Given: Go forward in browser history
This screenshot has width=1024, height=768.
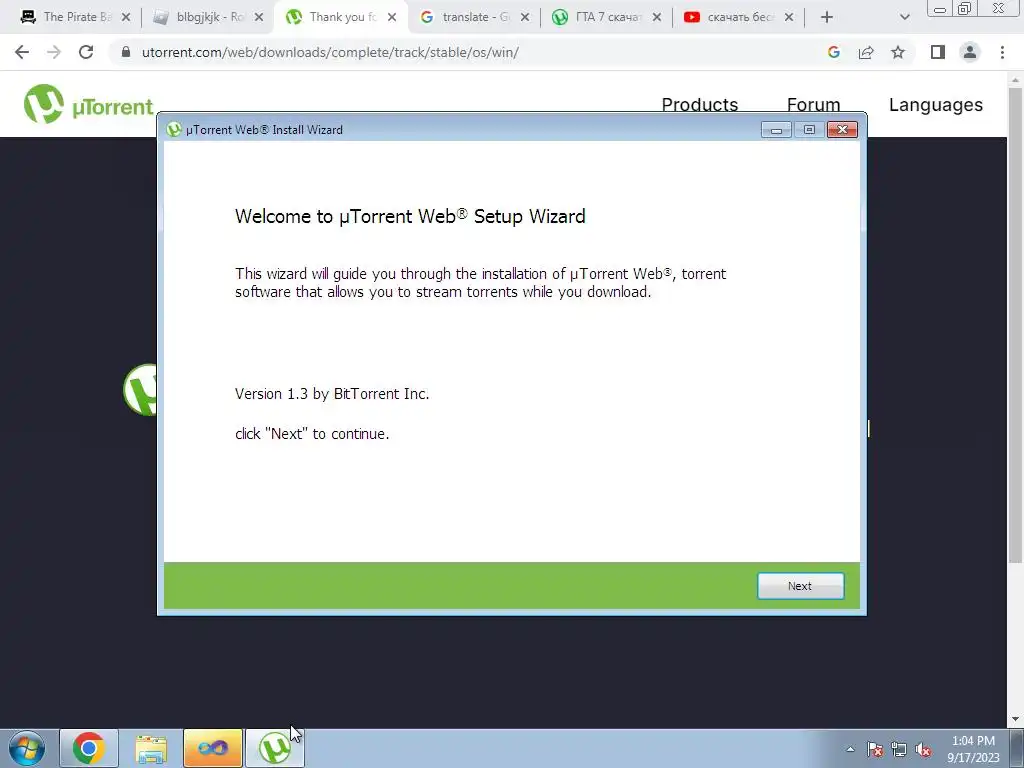Looking at the screenshot, I should pos(54,52).
